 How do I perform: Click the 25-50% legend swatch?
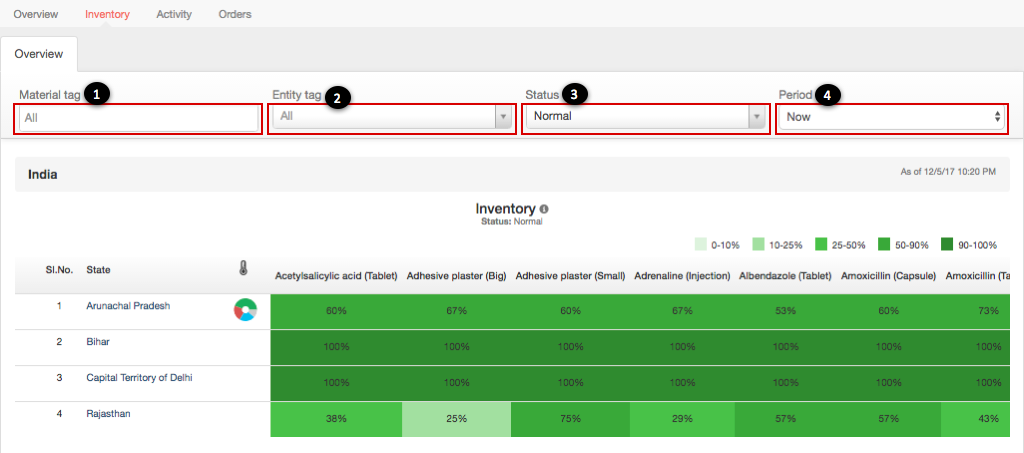pyautogui.click(x=820, y=245)
